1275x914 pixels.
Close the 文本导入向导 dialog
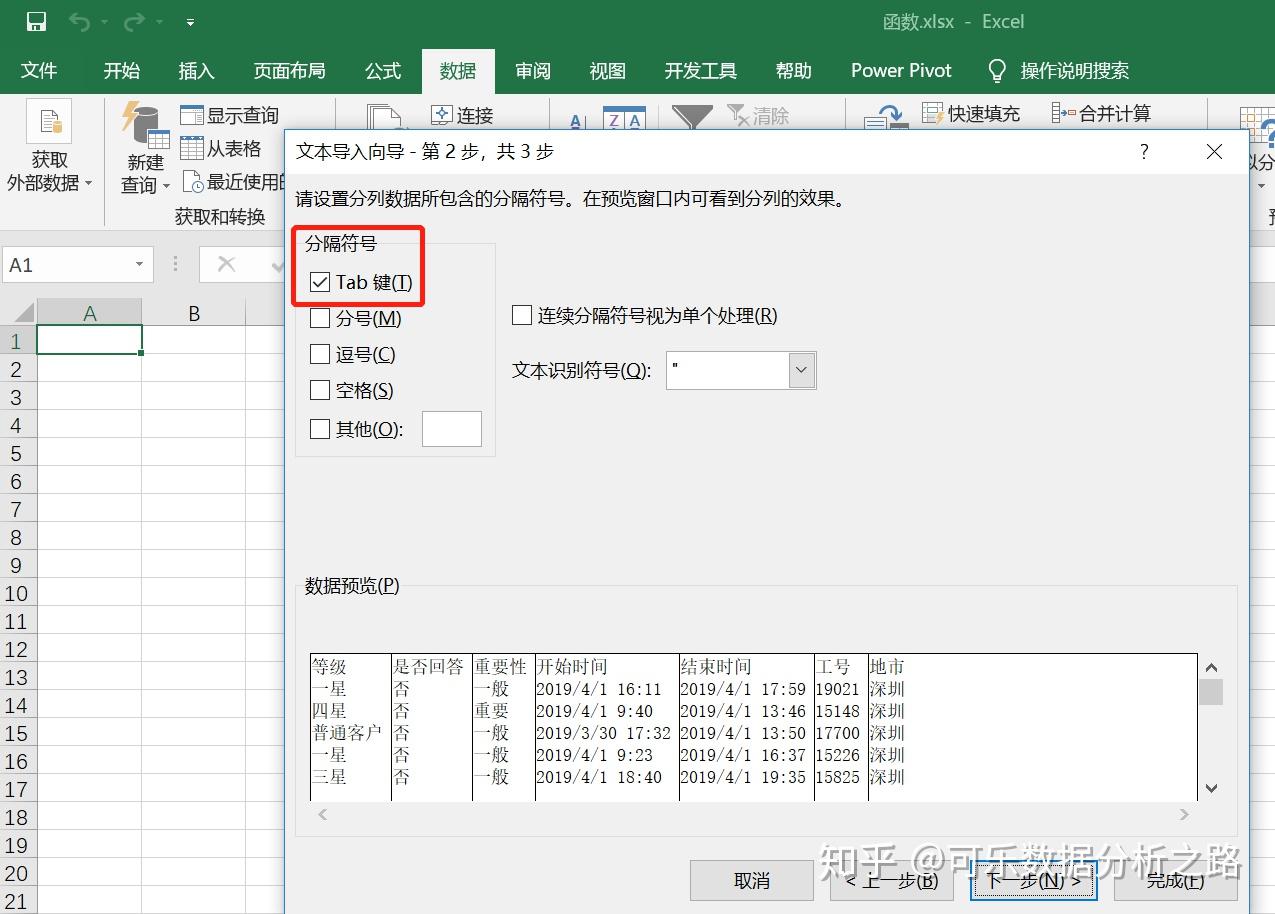1214,151
